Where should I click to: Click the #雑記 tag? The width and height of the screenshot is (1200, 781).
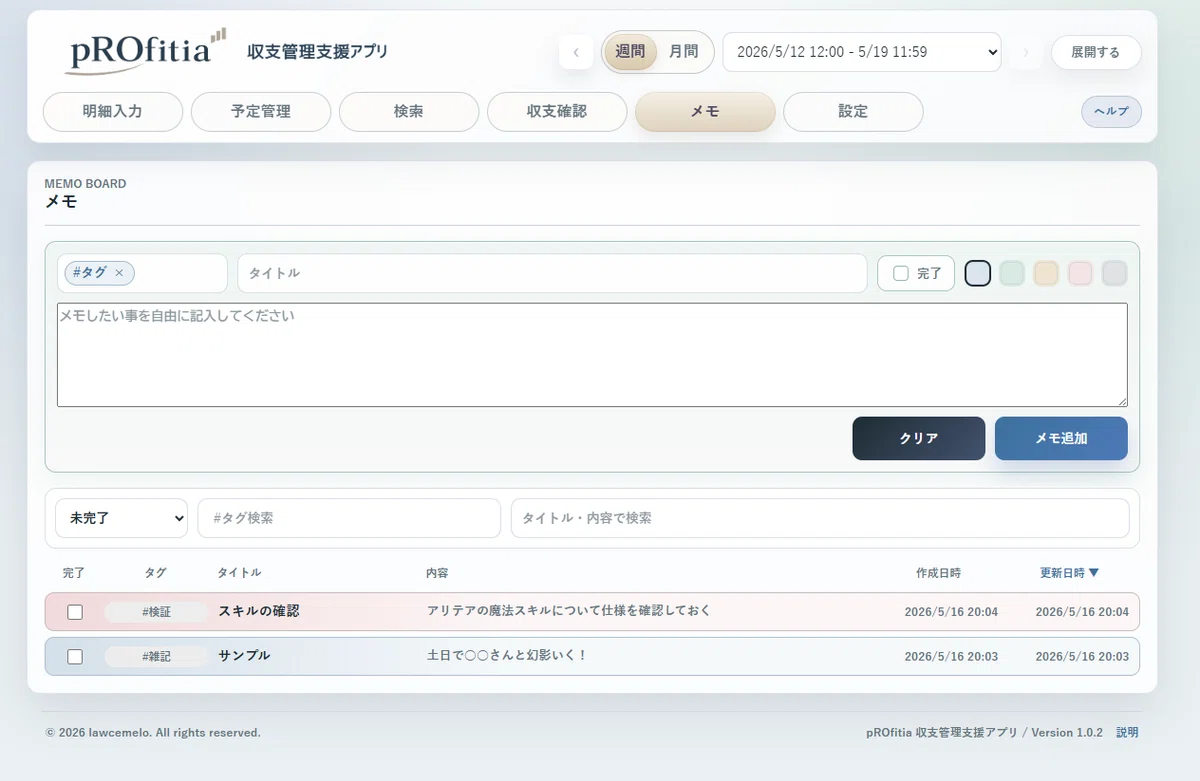(x=157, y=657)
